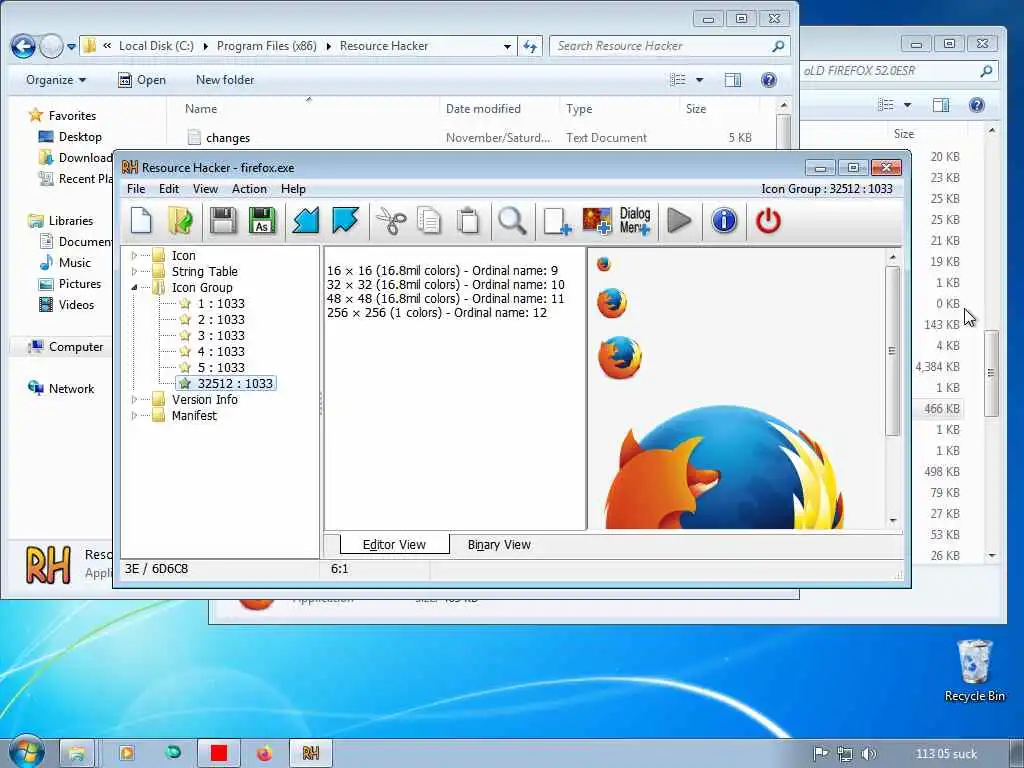Click the New folder button in Explorer
This screenshot has height=768, width=1024.
click(225, 80)
